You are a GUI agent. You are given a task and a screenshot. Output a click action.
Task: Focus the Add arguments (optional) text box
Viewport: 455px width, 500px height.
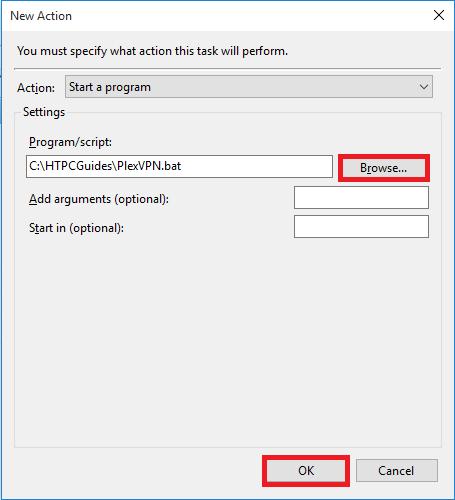361,198
